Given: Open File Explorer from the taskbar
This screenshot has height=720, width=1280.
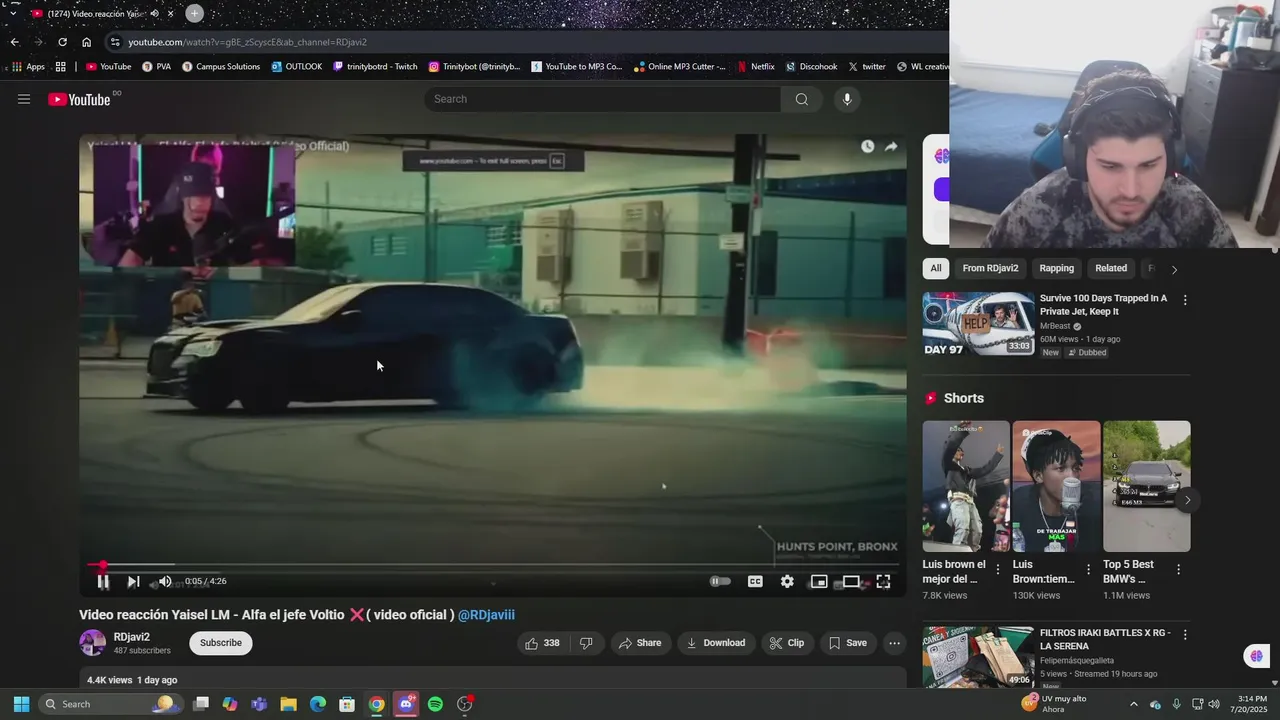Looking at the screenshot, I should [288, 704].
